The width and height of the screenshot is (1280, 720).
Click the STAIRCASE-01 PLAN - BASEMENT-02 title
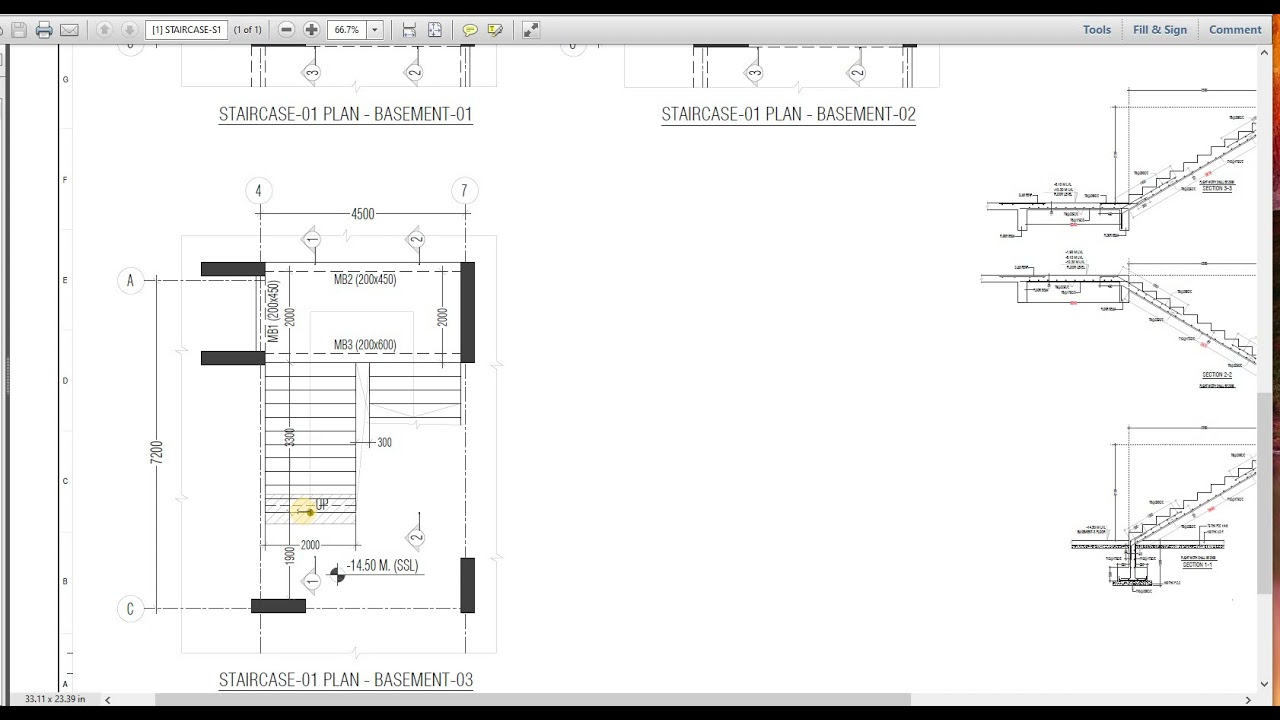(788, 114)
